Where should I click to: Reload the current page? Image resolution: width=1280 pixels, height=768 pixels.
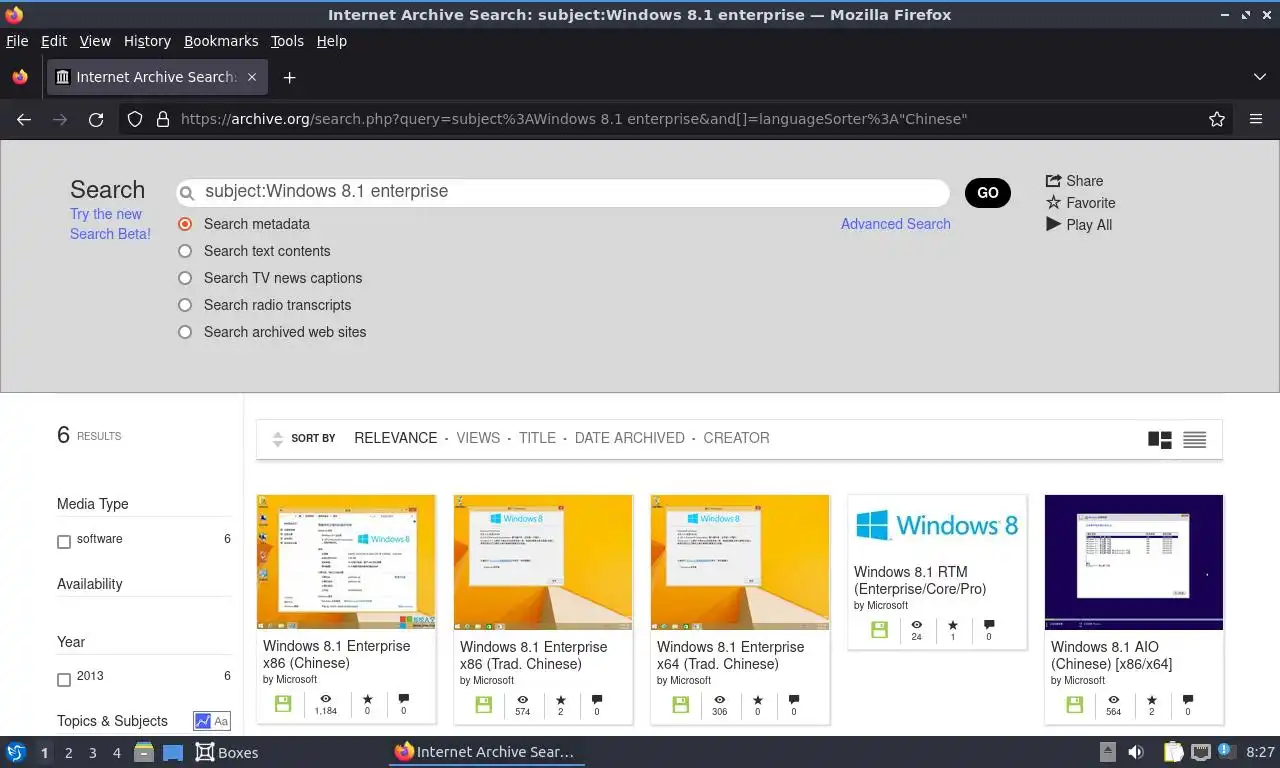[96, 119]
